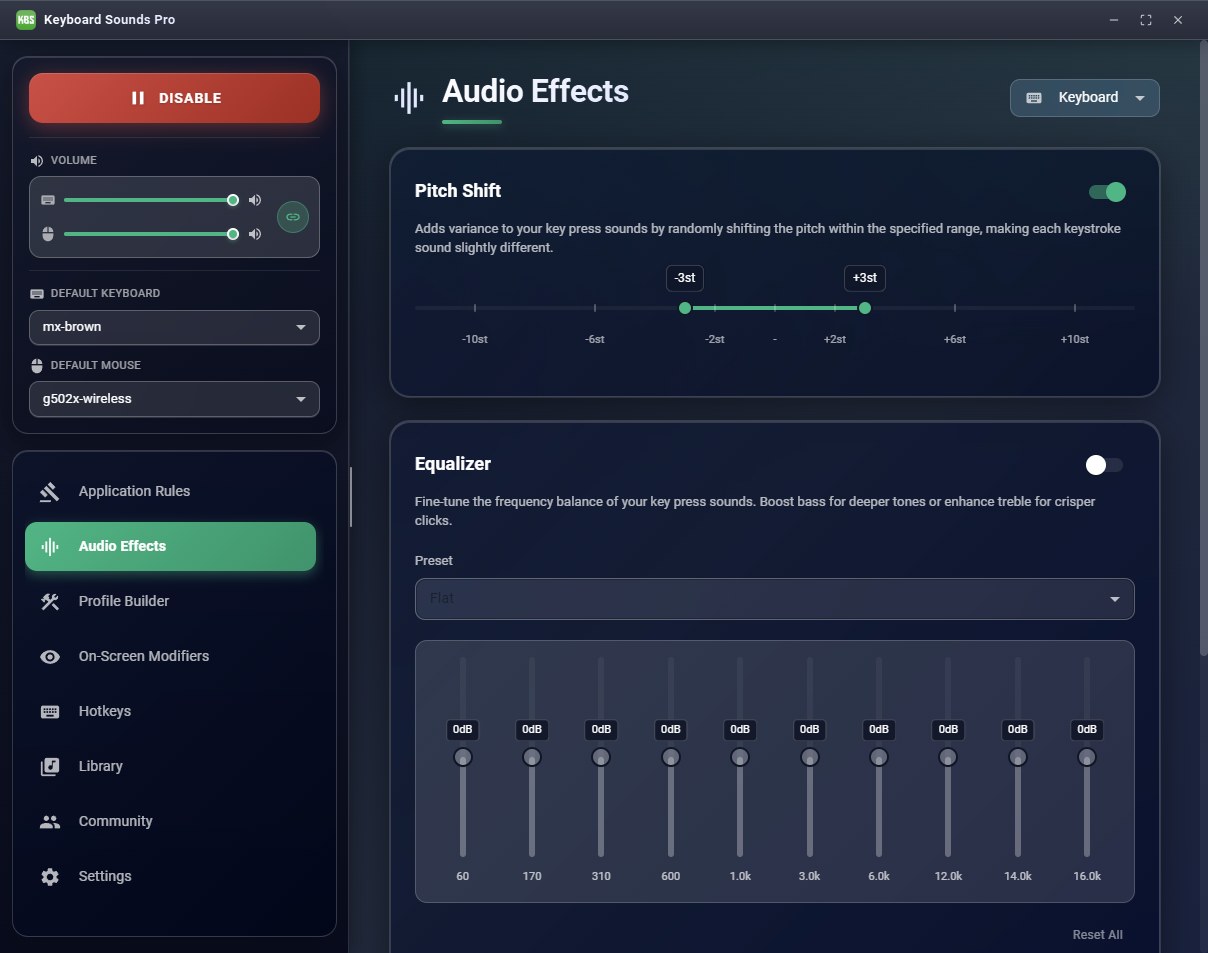Click the Community people icon

[x=50, y=821]
